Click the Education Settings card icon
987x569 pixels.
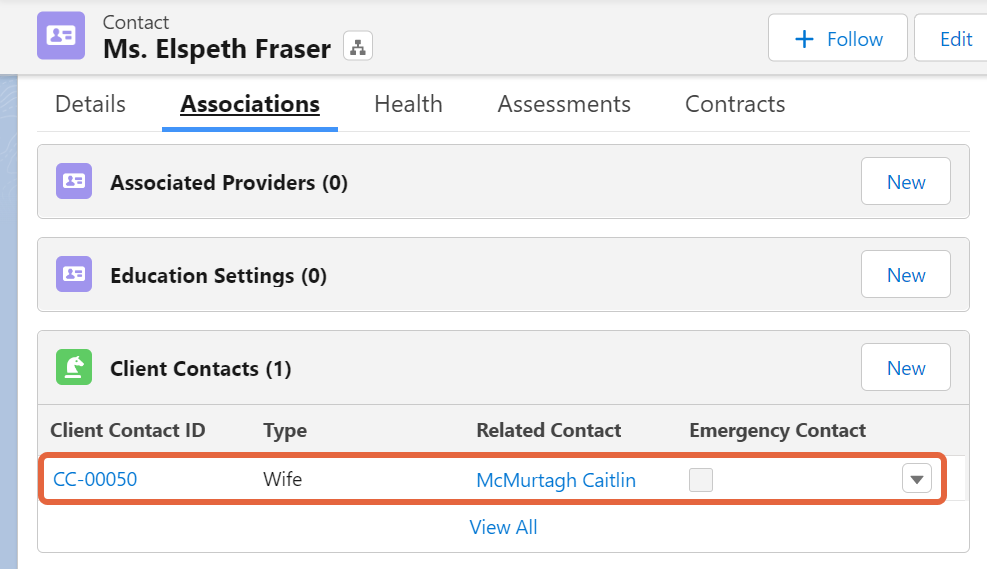click(x=74, y=274)
